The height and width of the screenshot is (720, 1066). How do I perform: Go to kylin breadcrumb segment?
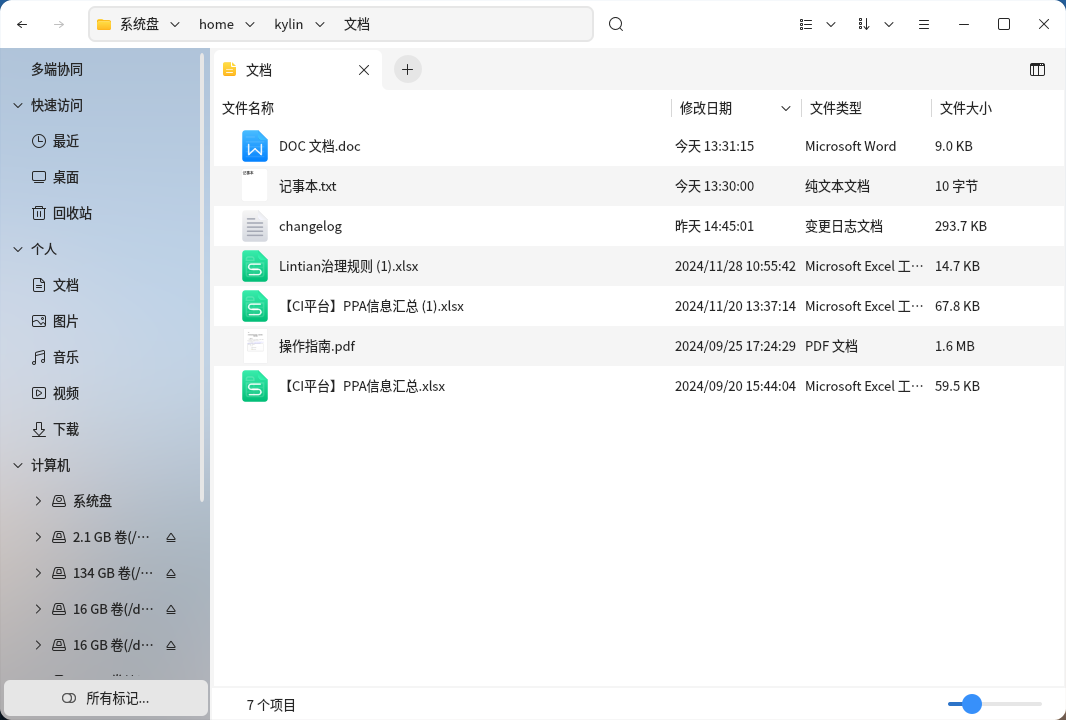click(x=288, y=24)
